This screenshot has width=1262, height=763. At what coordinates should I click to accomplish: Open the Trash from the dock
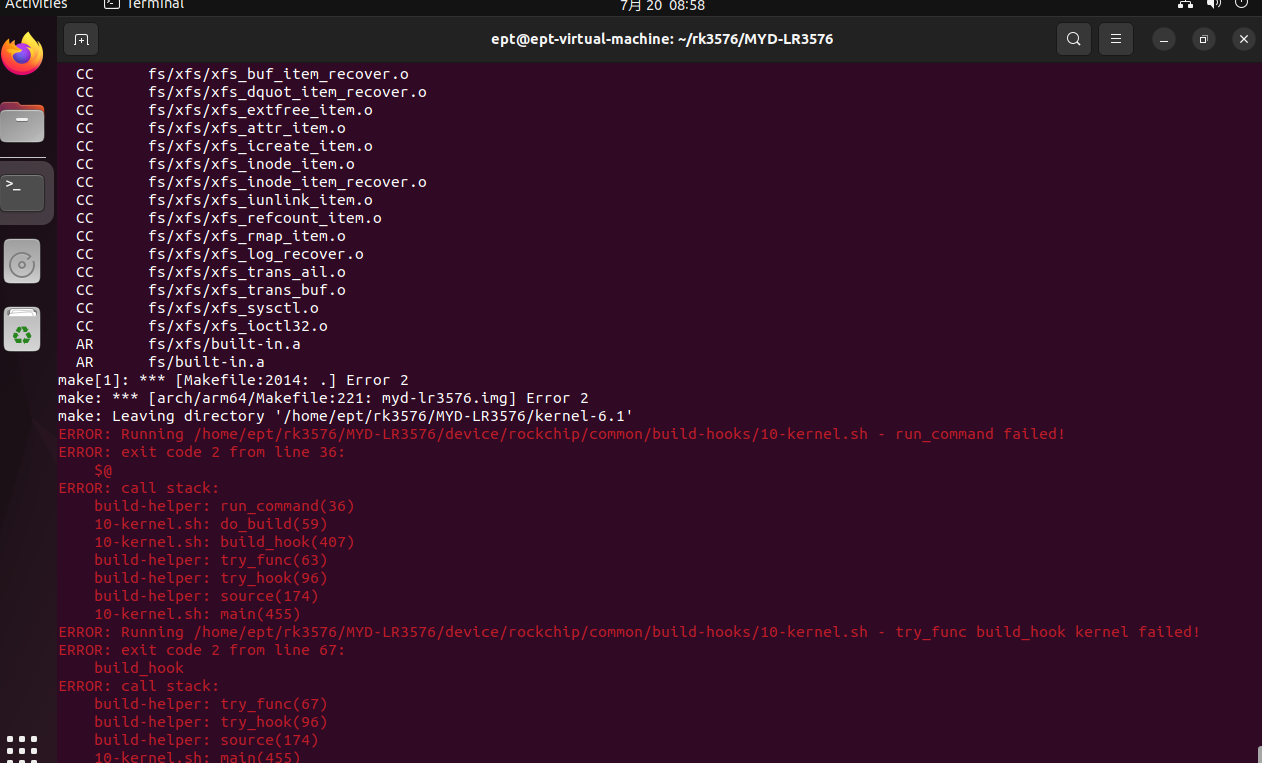tap(22, 330)
